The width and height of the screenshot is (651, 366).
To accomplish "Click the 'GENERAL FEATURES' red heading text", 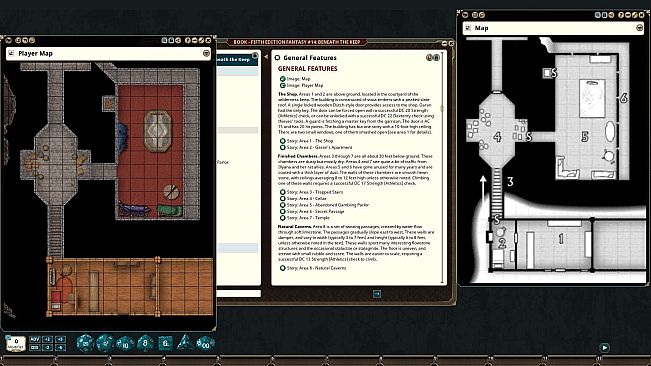I will 307,68.
